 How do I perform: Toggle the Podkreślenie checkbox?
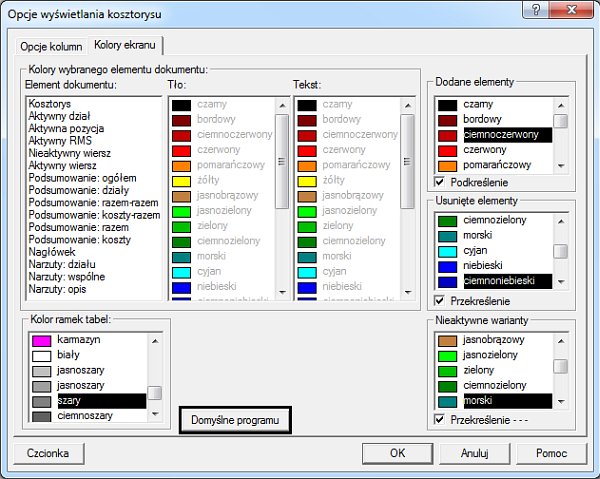[441, 182]
